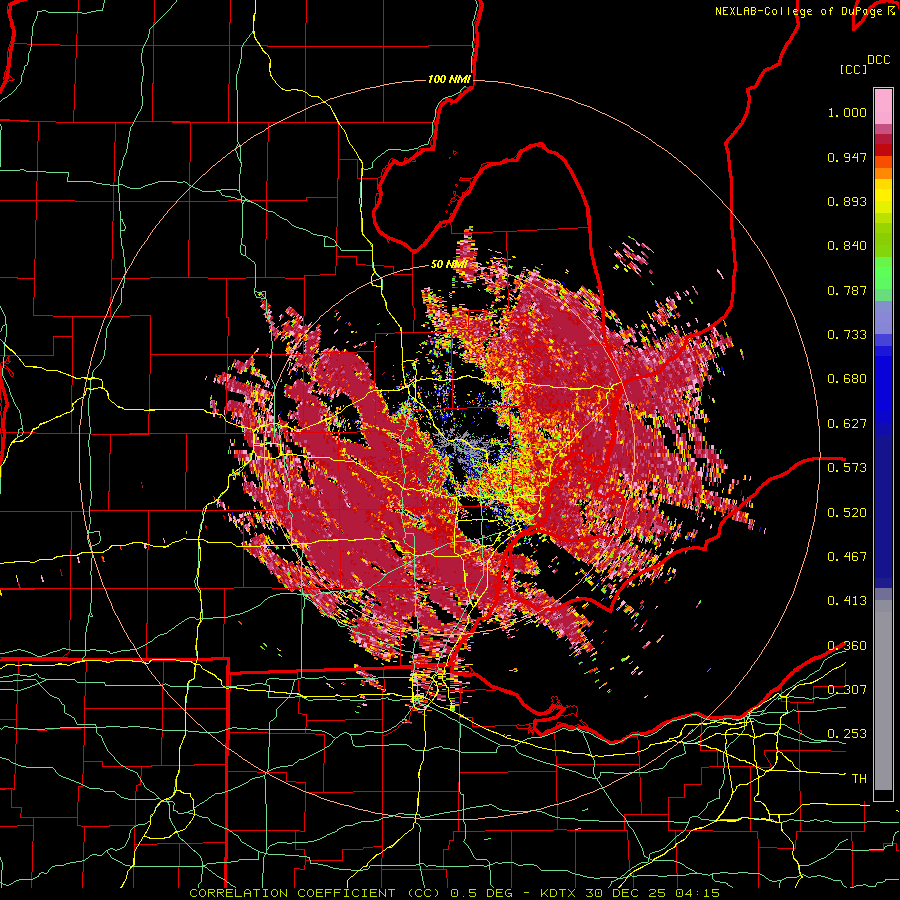This screenshot has height=900, width=900.
Task: Click the DCC label above the color bar
Action: (x=878, y=60)
